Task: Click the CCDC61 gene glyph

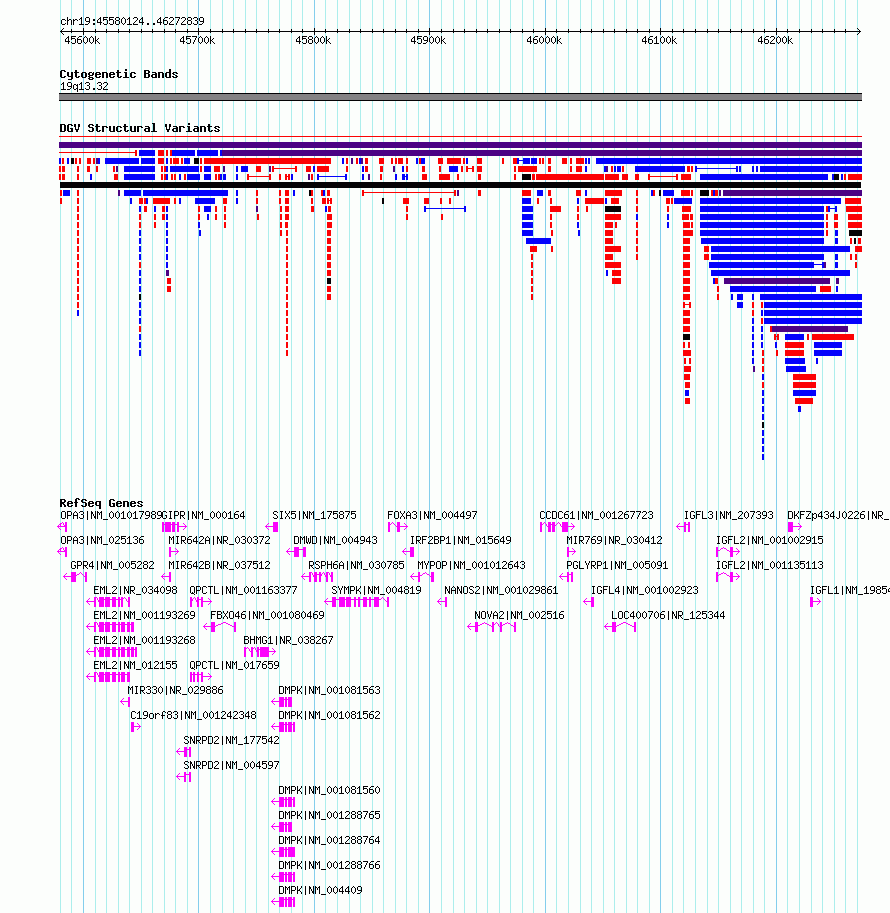Action: [x=557, y=527]
